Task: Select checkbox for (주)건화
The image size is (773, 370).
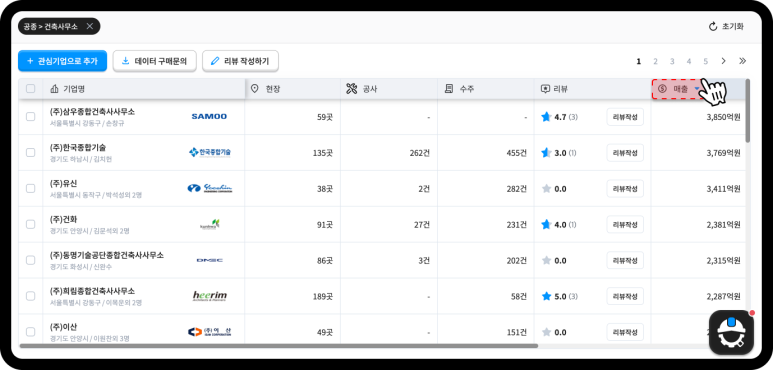Action: [31, 224]
